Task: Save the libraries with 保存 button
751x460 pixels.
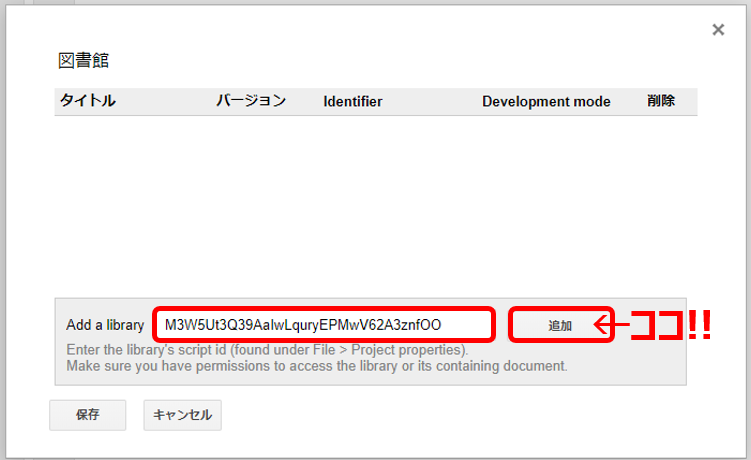Action: tap(88, 415)
